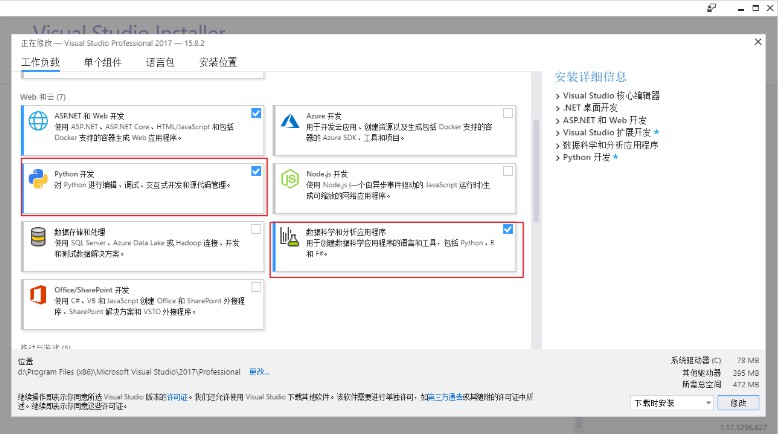This screenshot has width=778, height=434.
Task: Switch to the 单个组件 tab
Action: coord(102,62)
